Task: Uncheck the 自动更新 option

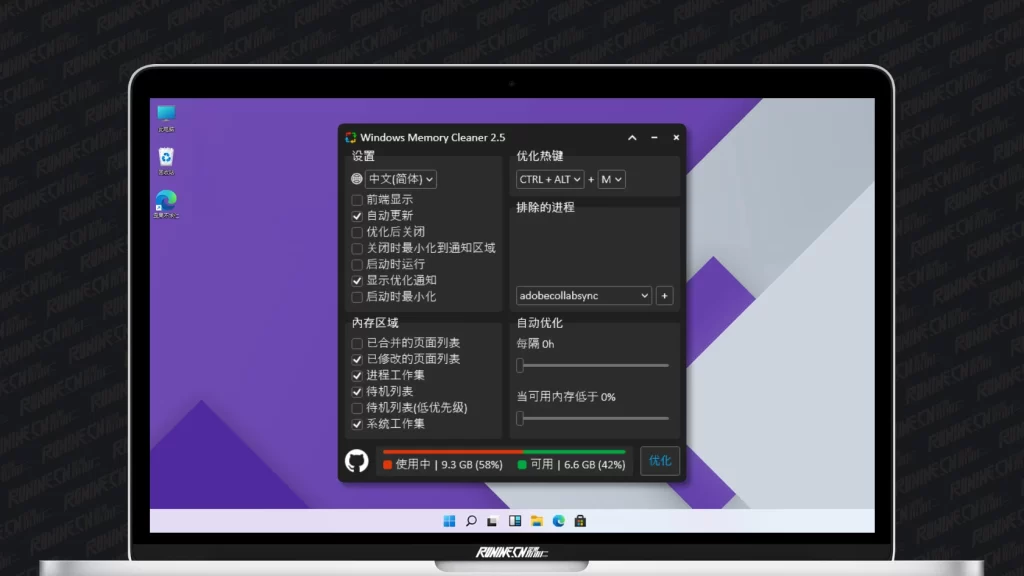Action: 357,216
